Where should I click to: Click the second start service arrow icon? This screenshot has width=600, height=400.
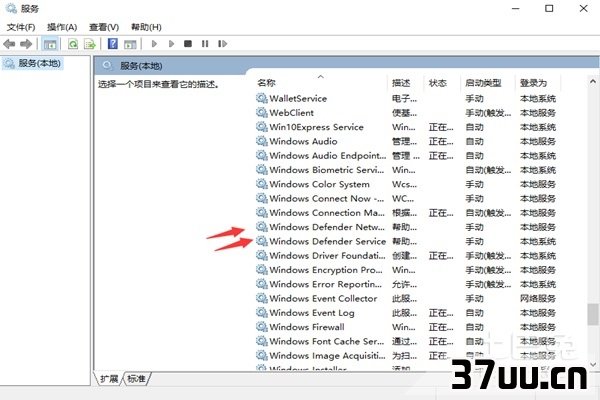click(x=171, y=44)
